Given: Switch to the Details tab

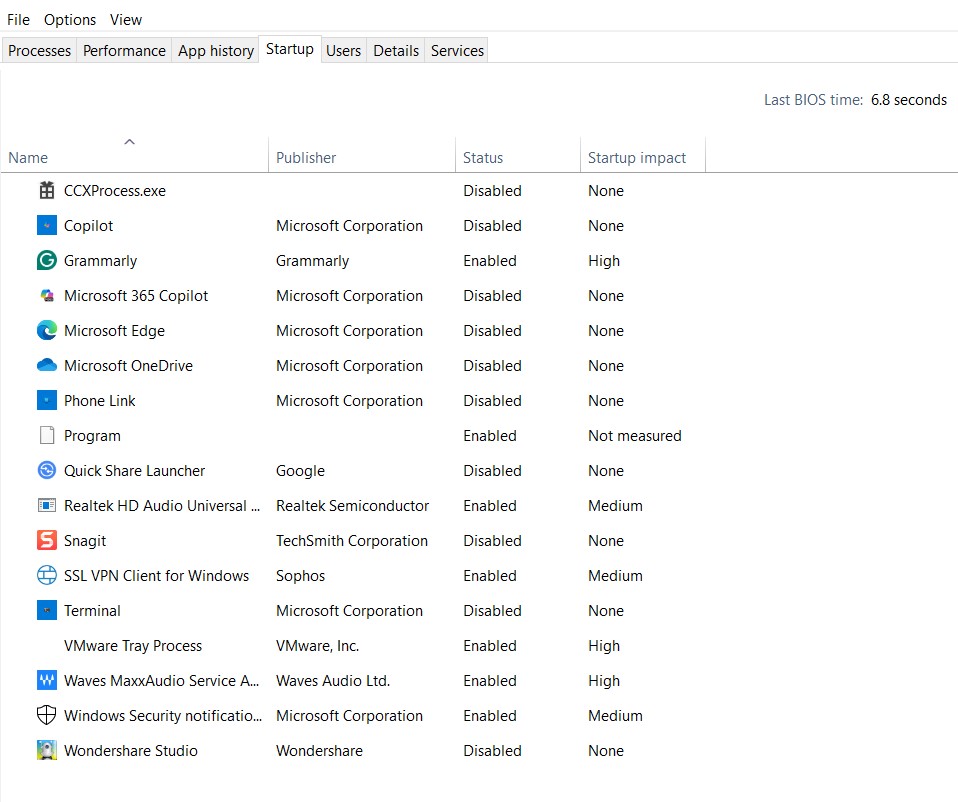Looking at the screenshot, I should click(396, 51).
